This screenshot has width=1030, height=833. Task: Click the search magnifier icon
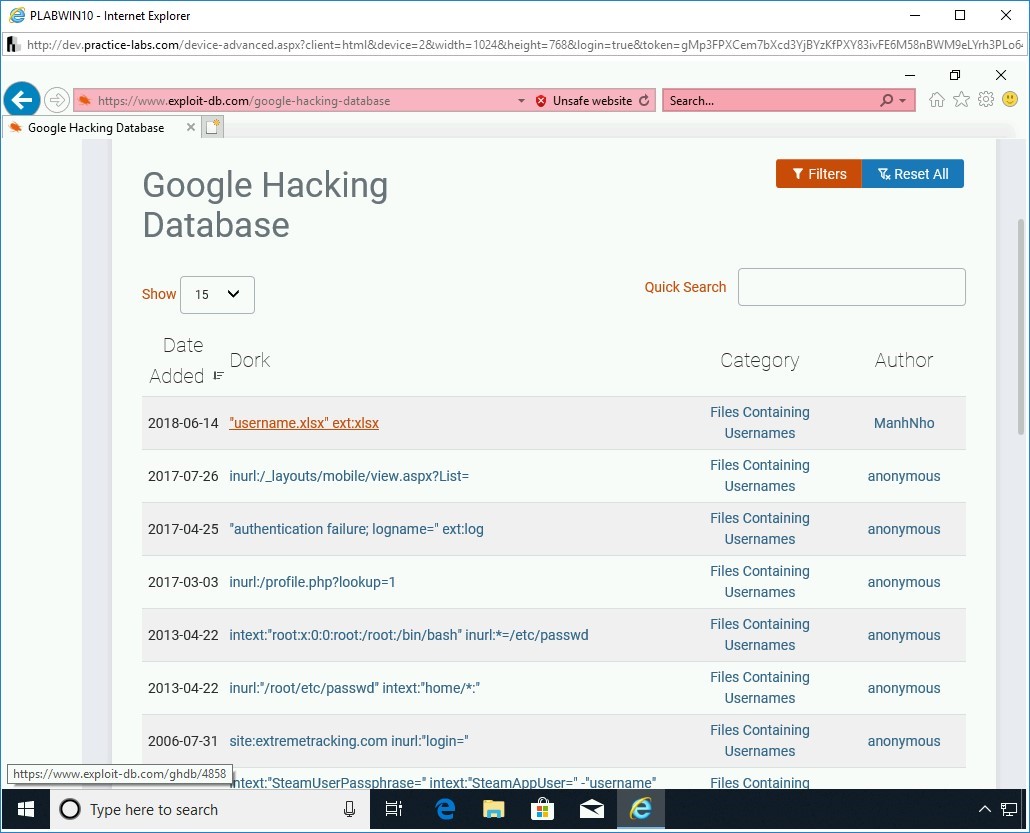[x=888, y=100]
